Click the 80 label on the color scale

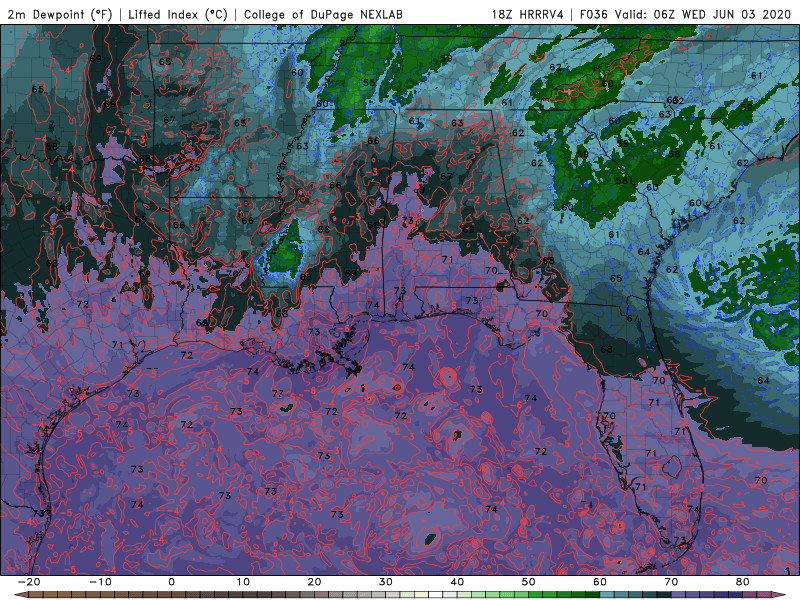(x=743, y=582)
